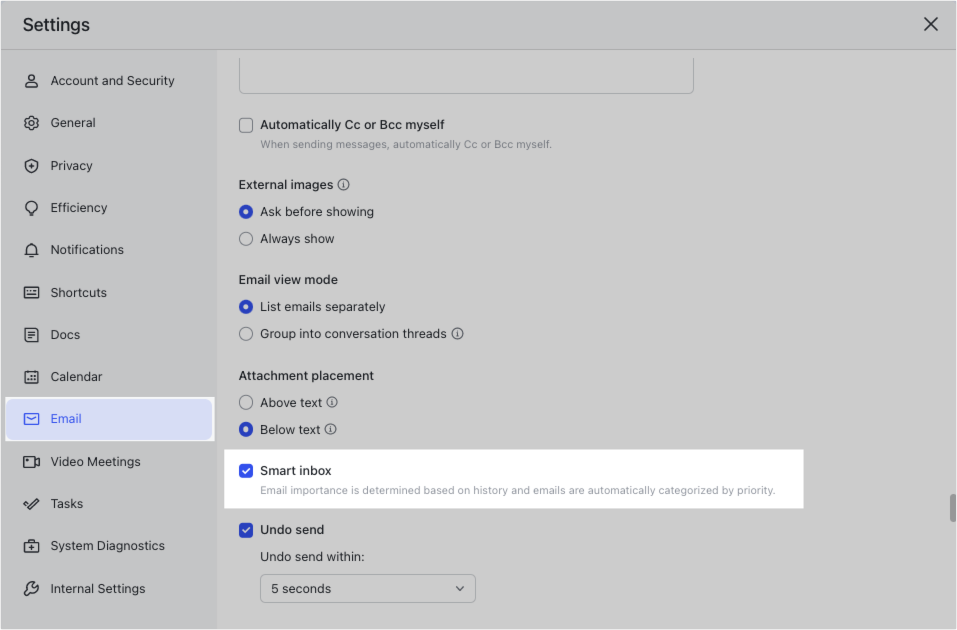Select the Shortcuts keyboard icon
Viewport: 957px width, 630px height.
tap(33, 292)
